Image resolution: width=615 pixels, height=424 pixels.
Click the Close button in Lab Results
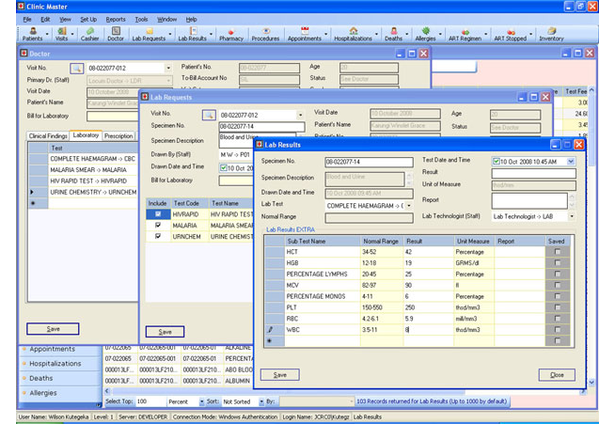point(555,374)
